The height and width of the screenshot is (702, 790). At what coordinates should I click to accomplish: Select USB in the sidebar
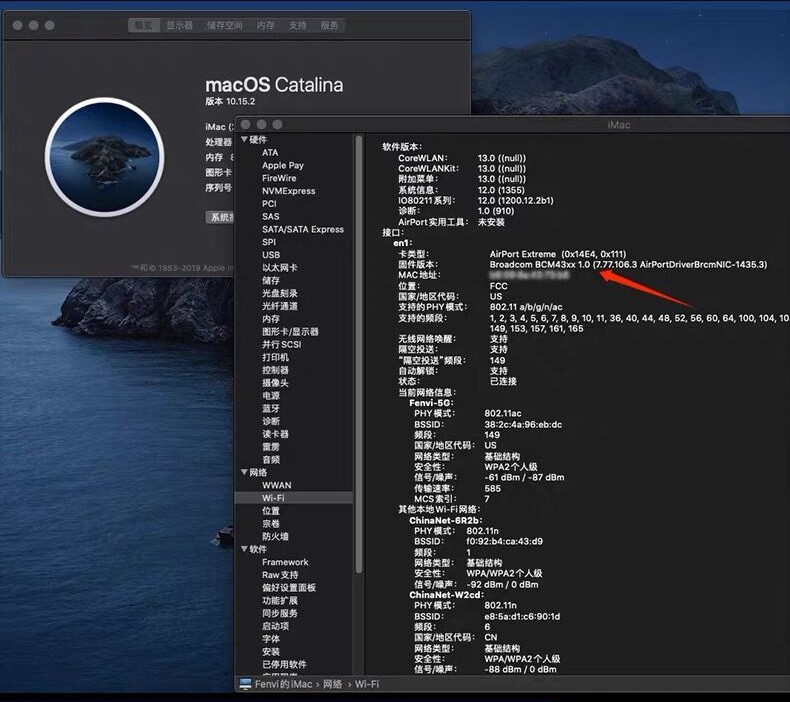click(271, 255)
